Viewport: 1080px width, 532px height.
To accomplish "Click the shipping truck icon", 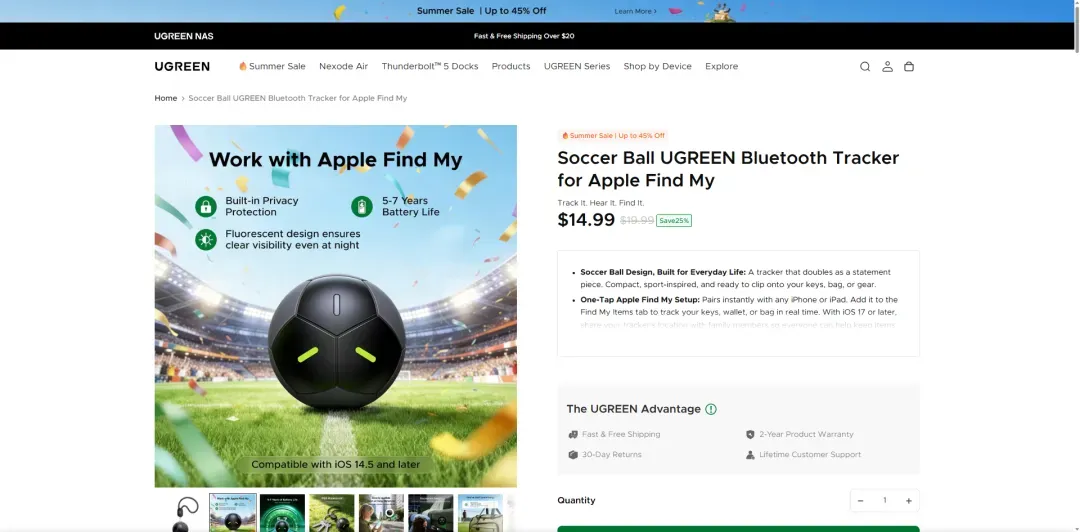I will point(572,435).
